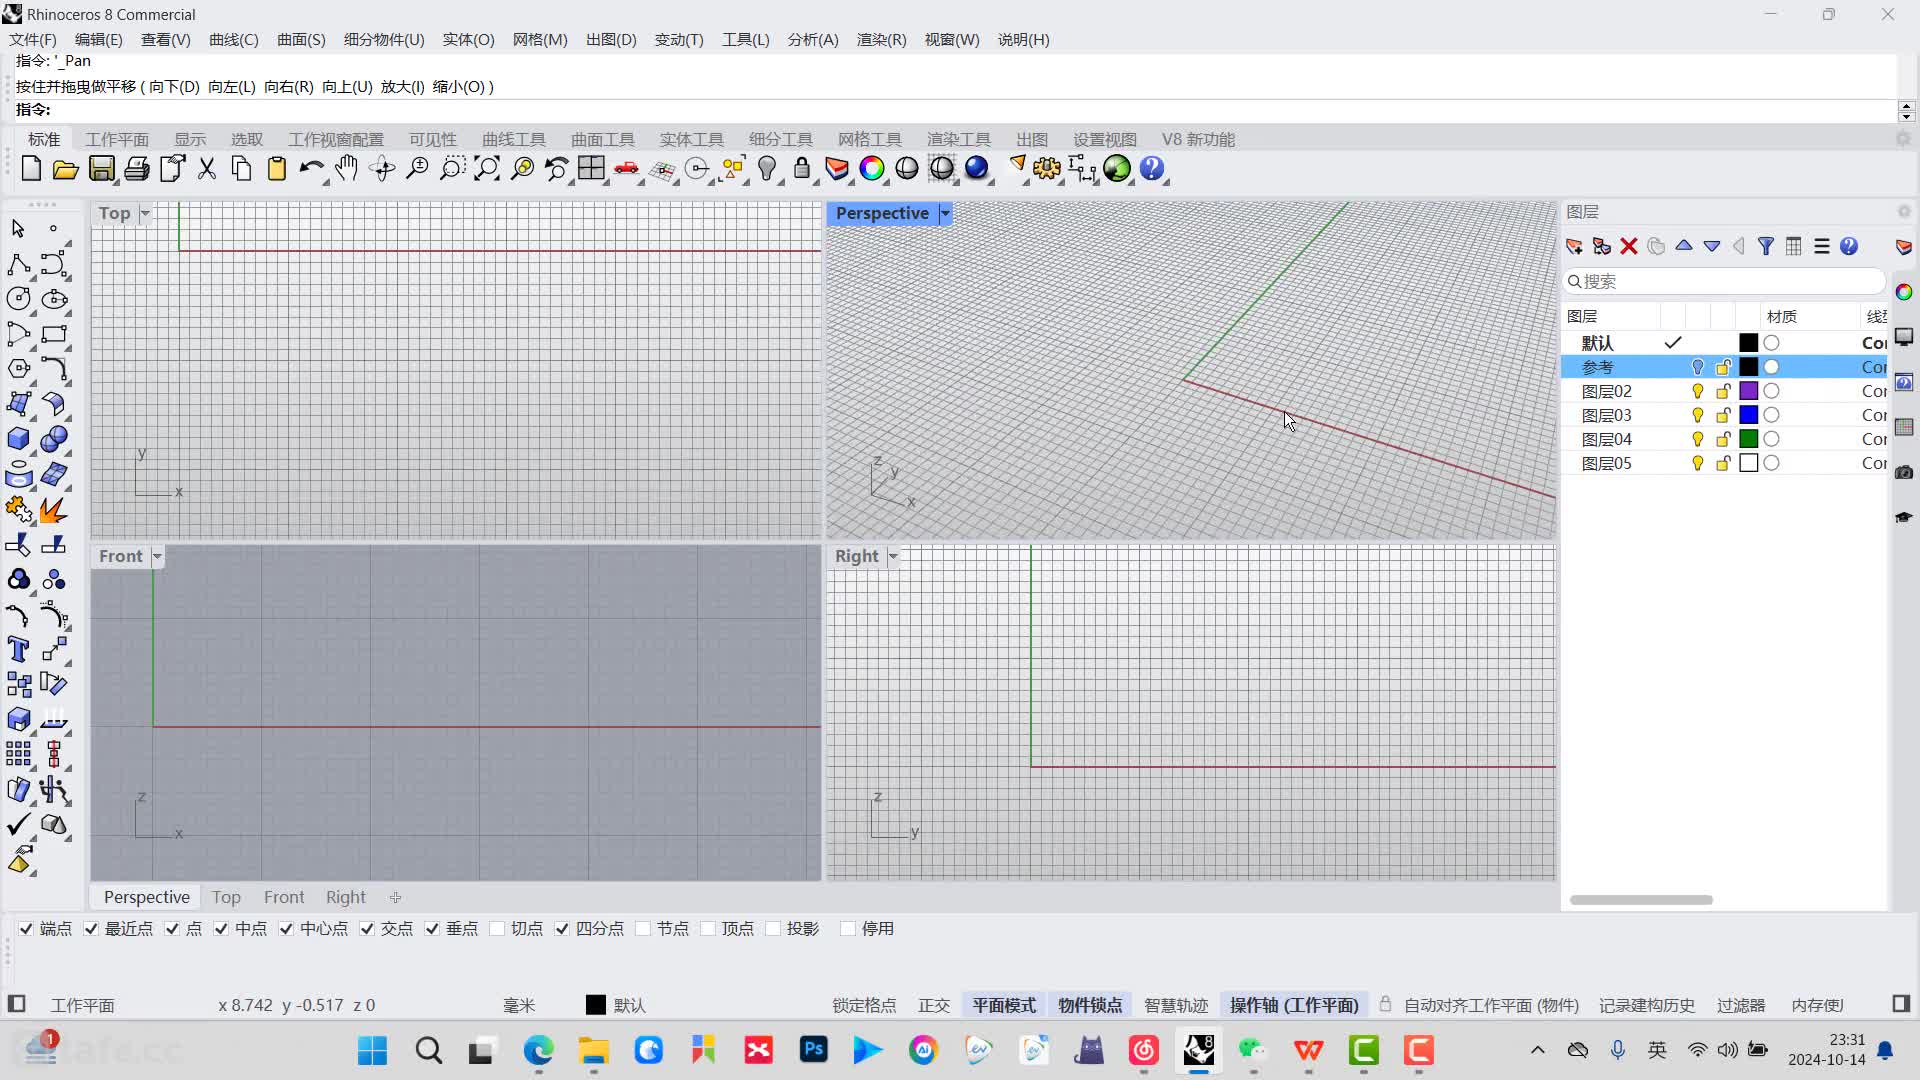Viewport: 1920px width, 1080px height.
Task: Click the New file icon
Action: click(31, 169)
